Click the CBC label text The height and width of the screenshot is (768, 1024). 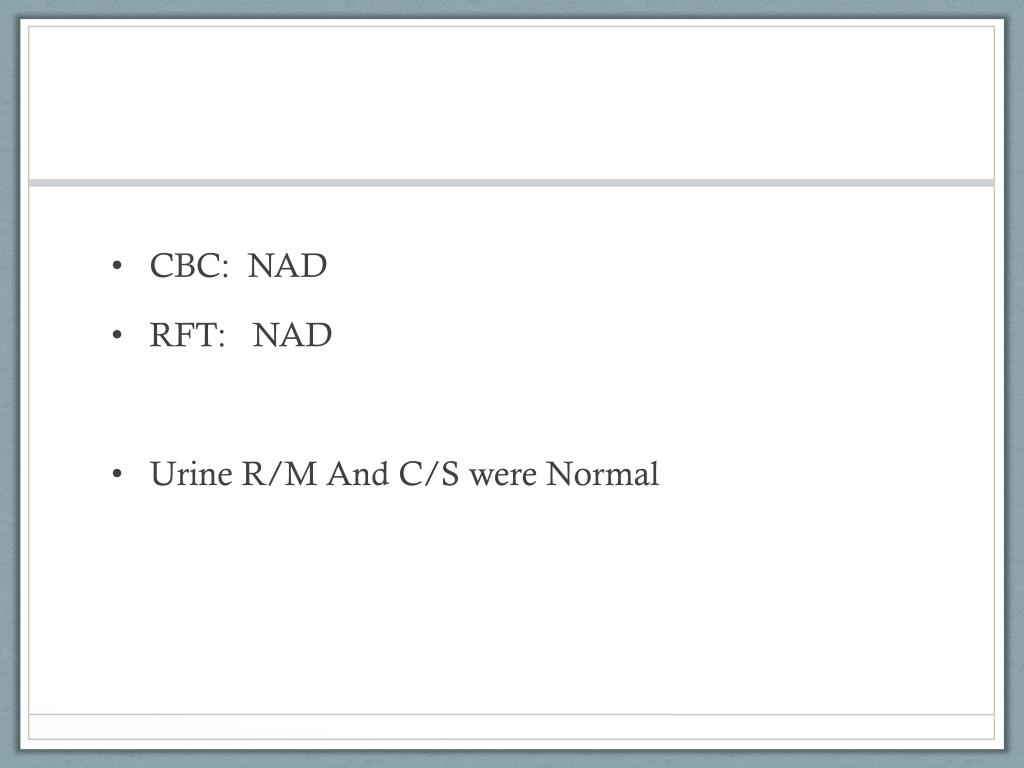(x=185, y=266)
